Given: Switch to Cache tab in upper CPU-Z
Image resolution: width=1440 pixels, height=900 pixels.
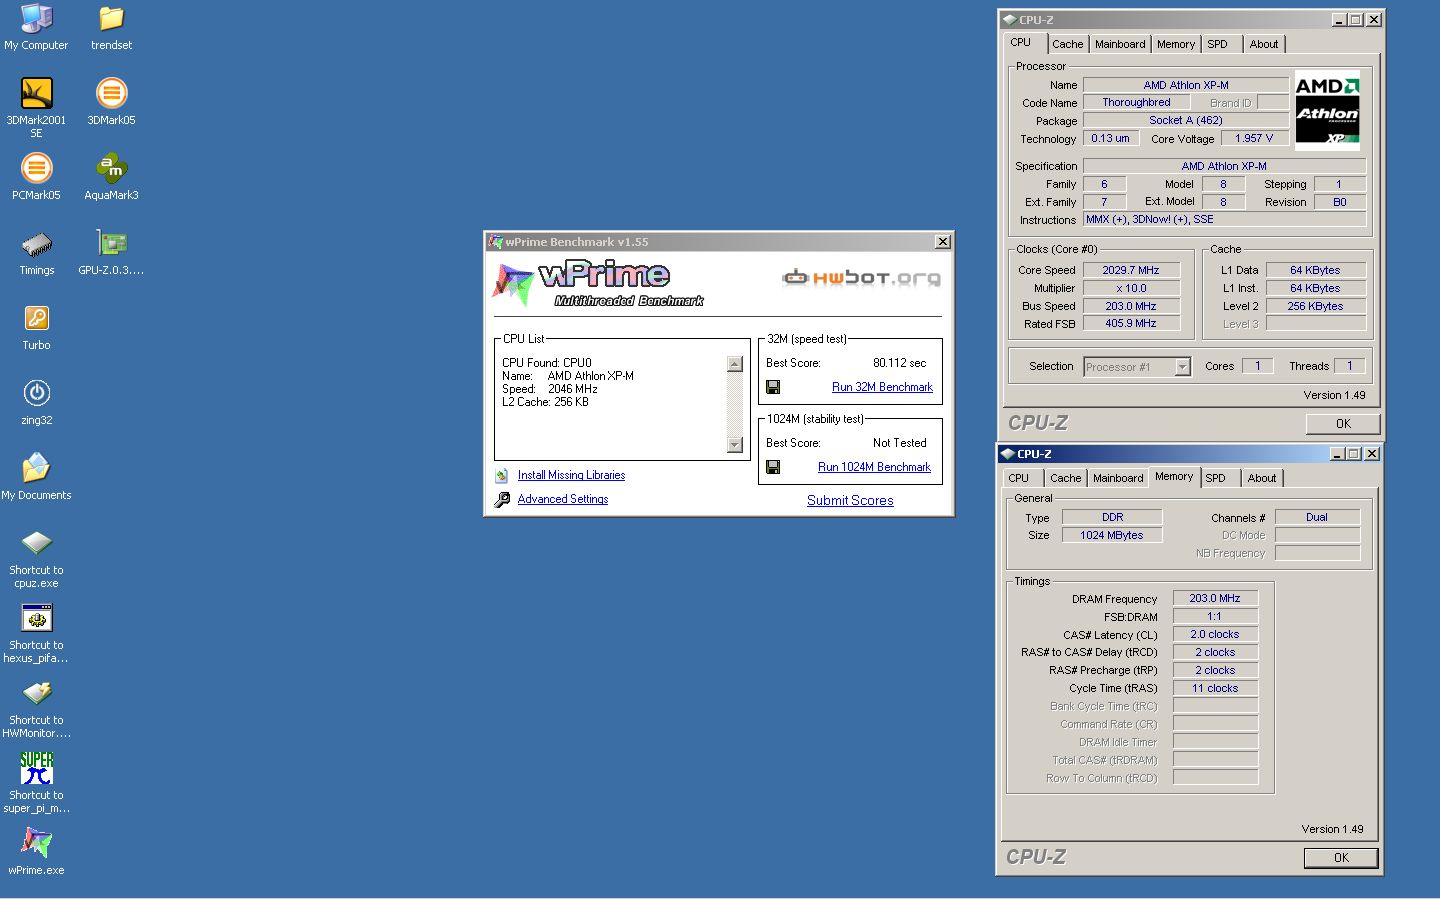Looking at the screenshot, I should click(x=1067, y=44).
